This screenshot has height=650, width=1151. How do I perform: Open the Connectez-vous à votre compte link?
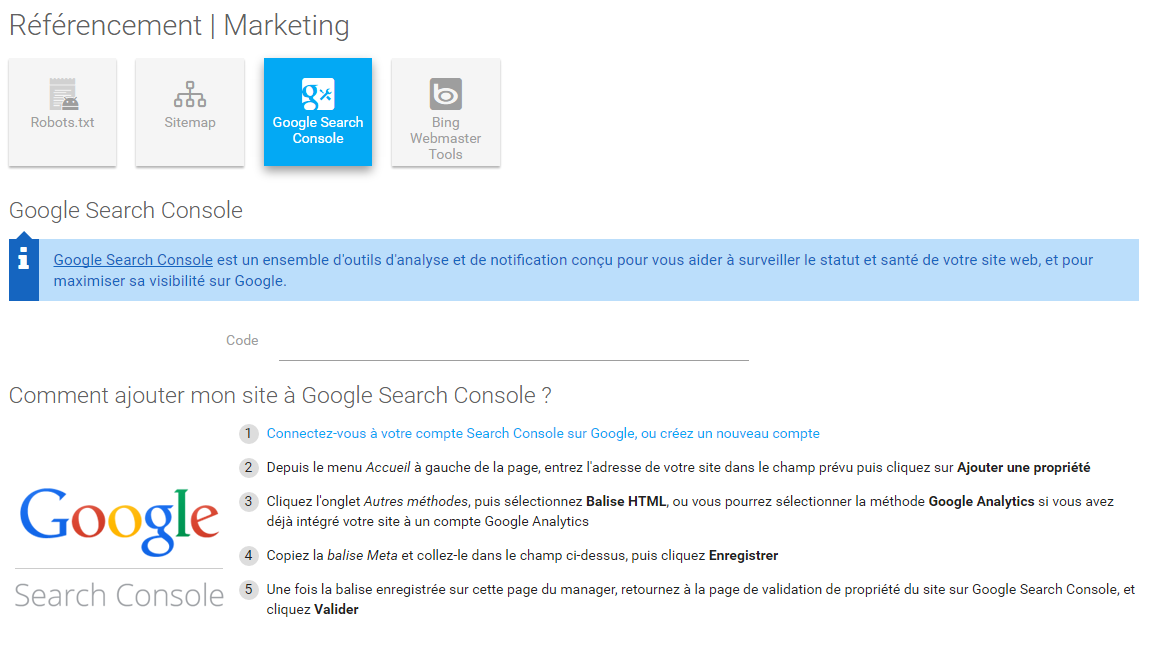[543, 433]
